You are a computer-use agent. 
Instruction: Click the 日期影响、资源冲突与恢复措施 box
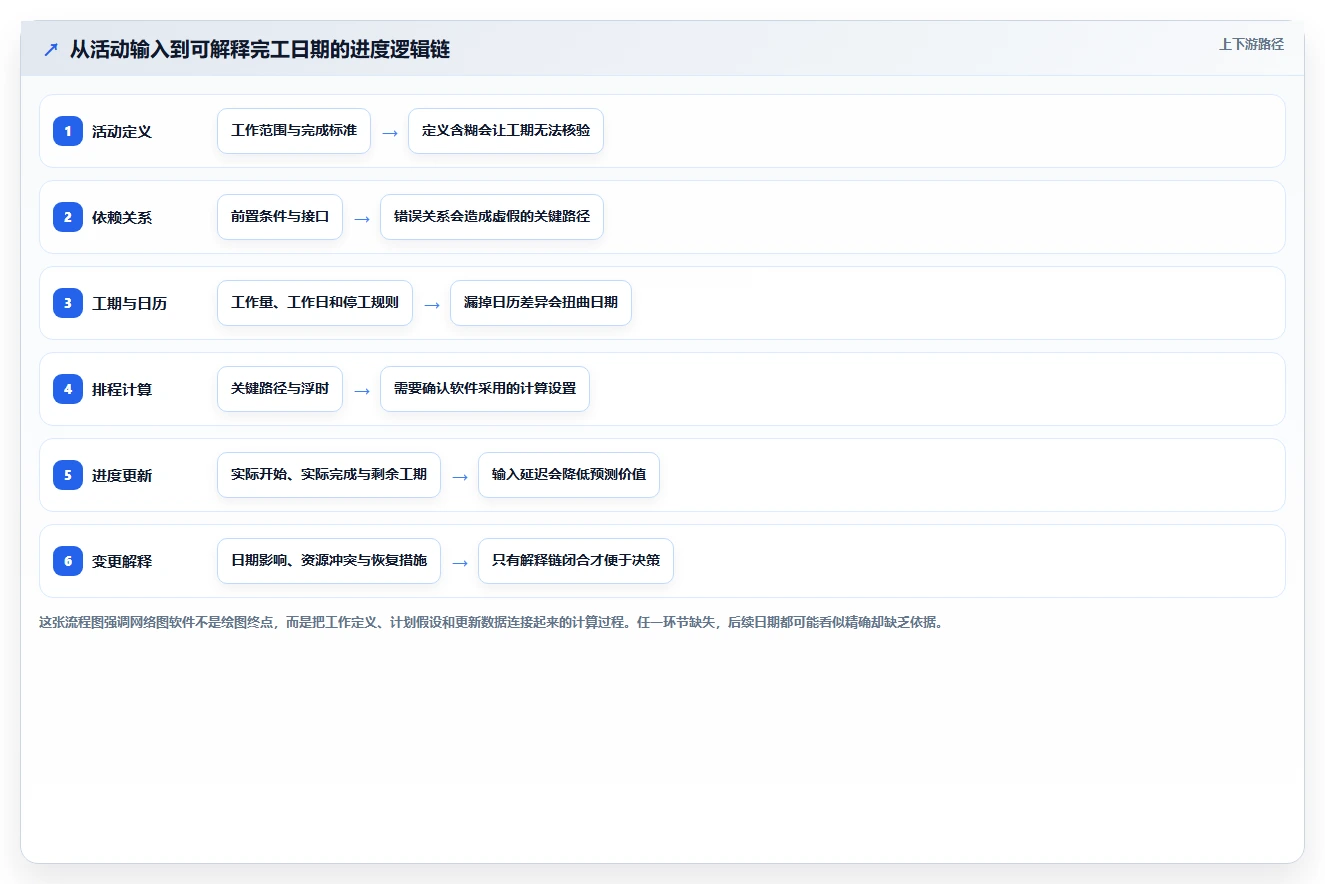pyautogui.click(x=329, y=561)
